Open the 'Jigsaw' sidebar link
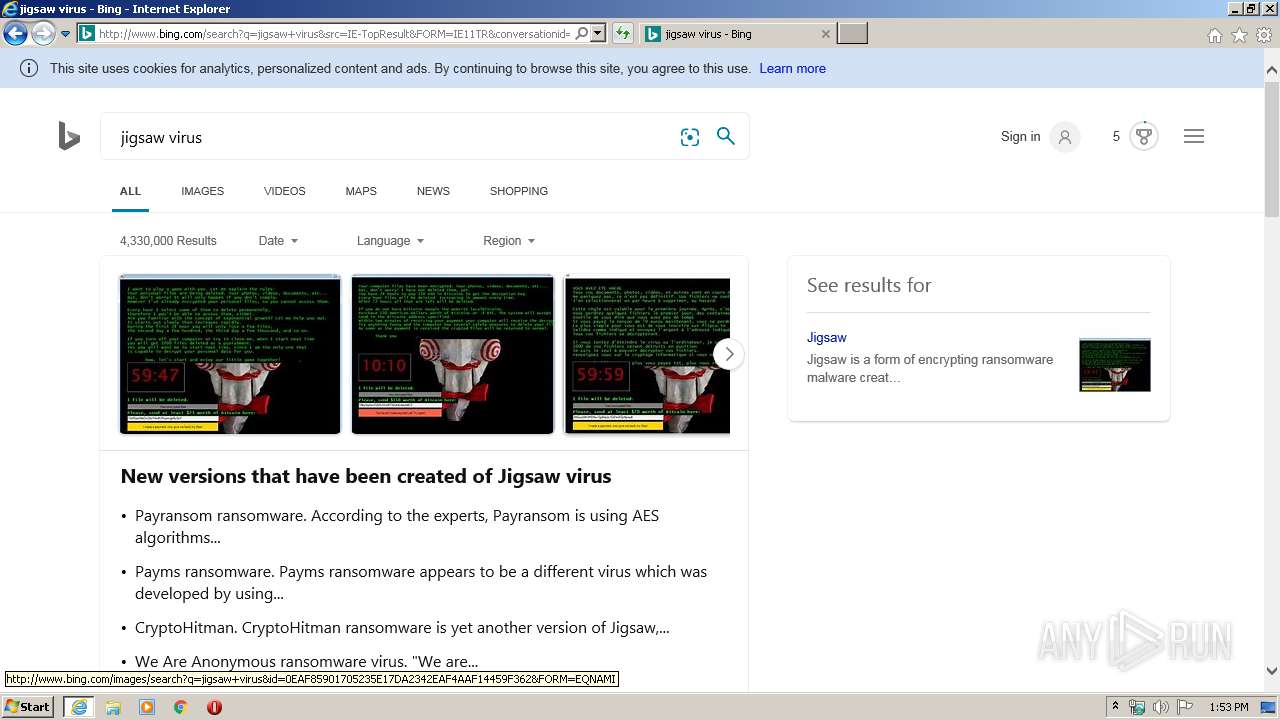 click(x=827, y=337)
